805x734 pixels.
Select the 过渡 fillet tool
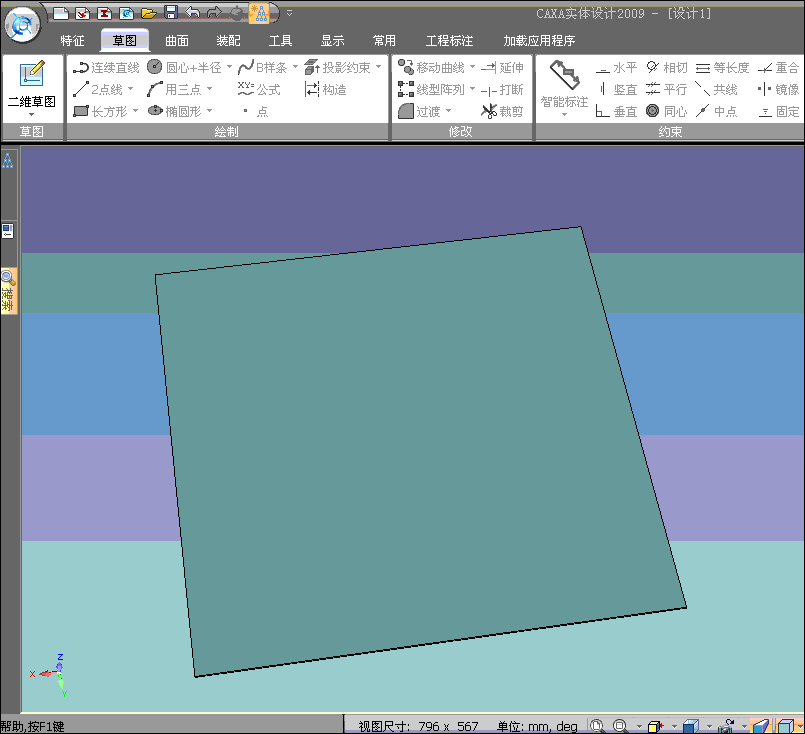tap(419, 111)
